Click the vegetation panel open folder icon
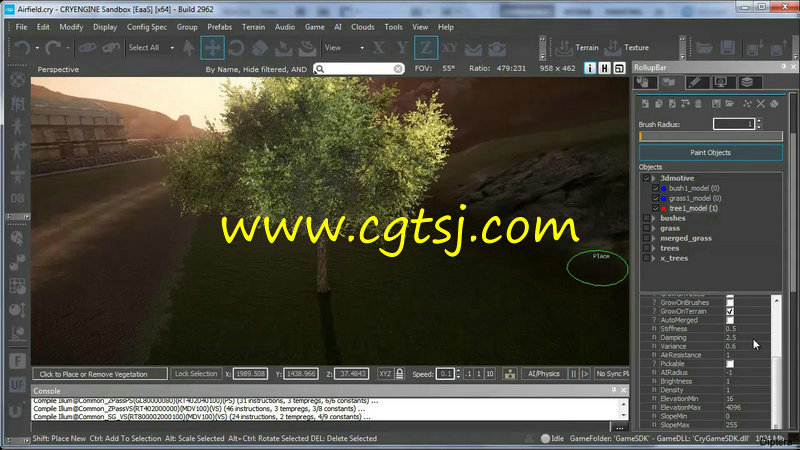The width and height of the screenshot is (800, 450). tap(730, 104)
